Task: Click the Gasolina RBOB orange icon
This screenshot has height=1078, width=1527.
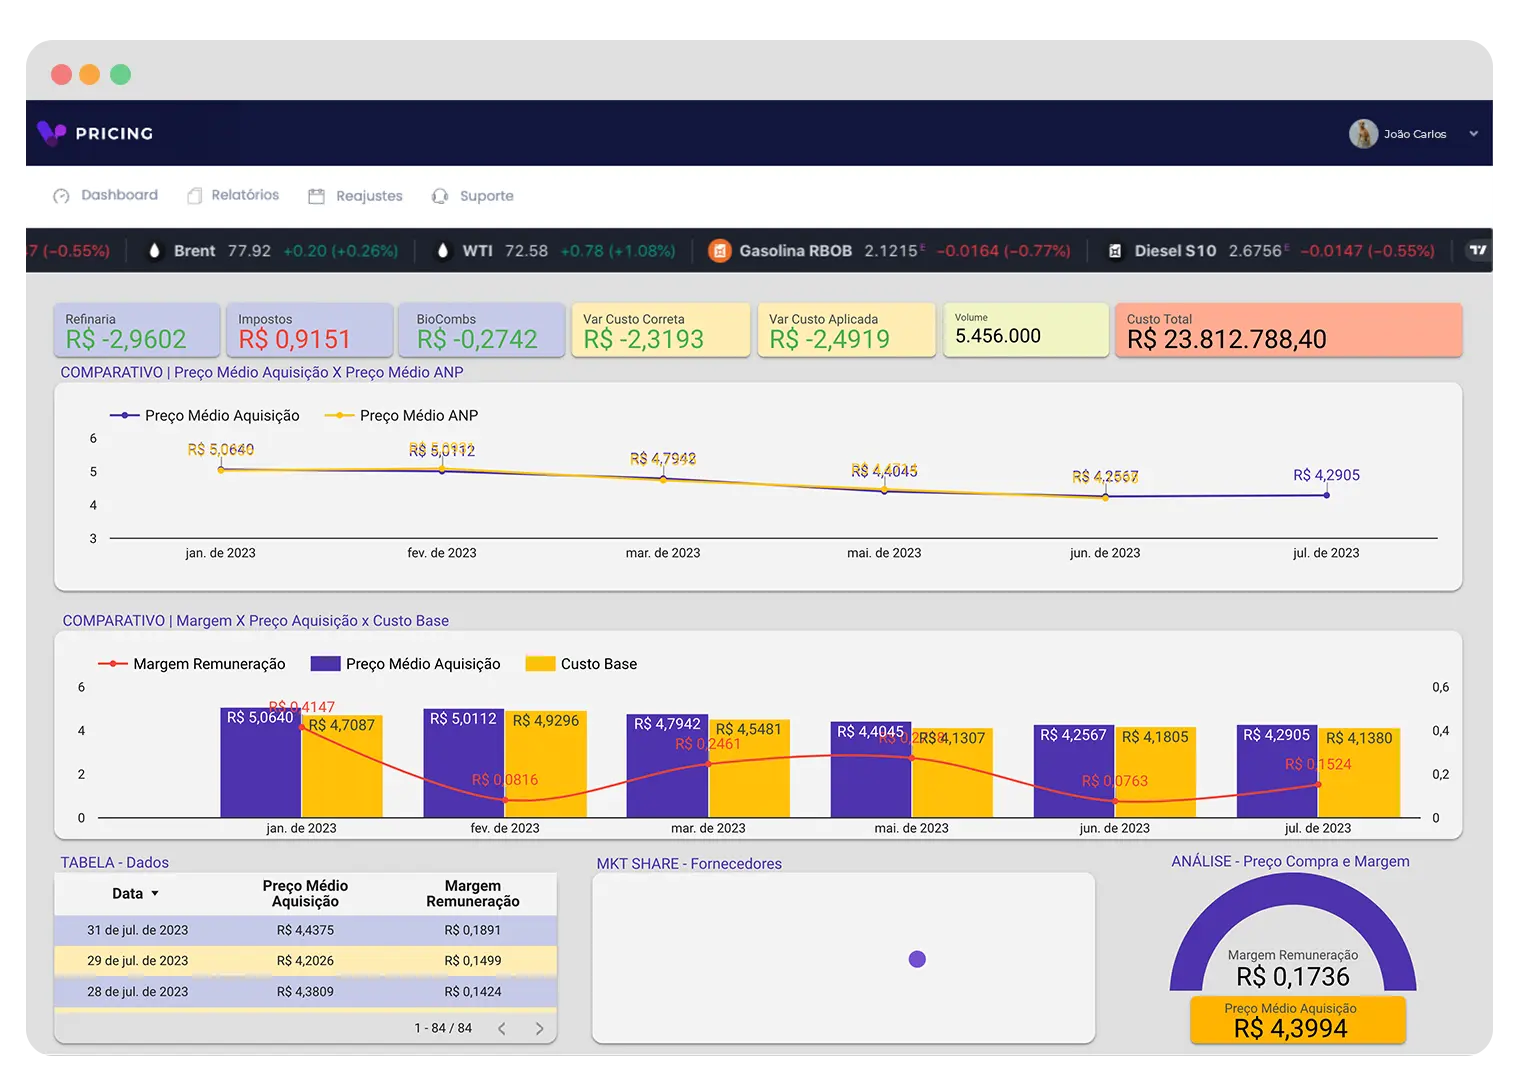Action: (720, 251)
